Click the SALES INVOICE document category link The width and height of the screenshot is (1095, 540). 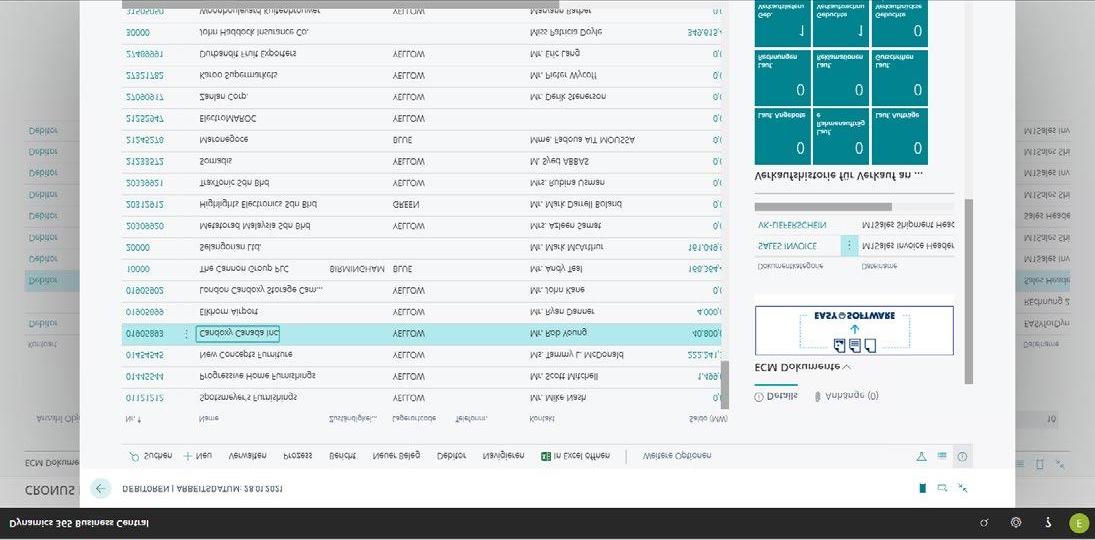point(788,246)
